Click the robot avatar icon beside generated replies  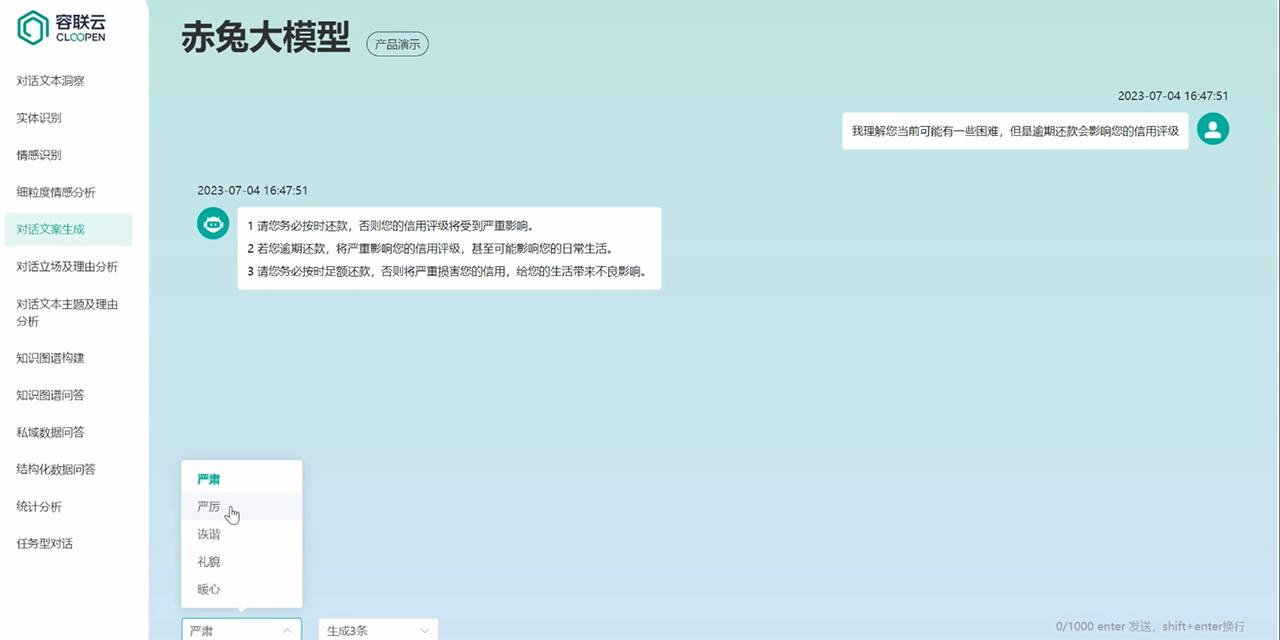[x=212, y=223]
